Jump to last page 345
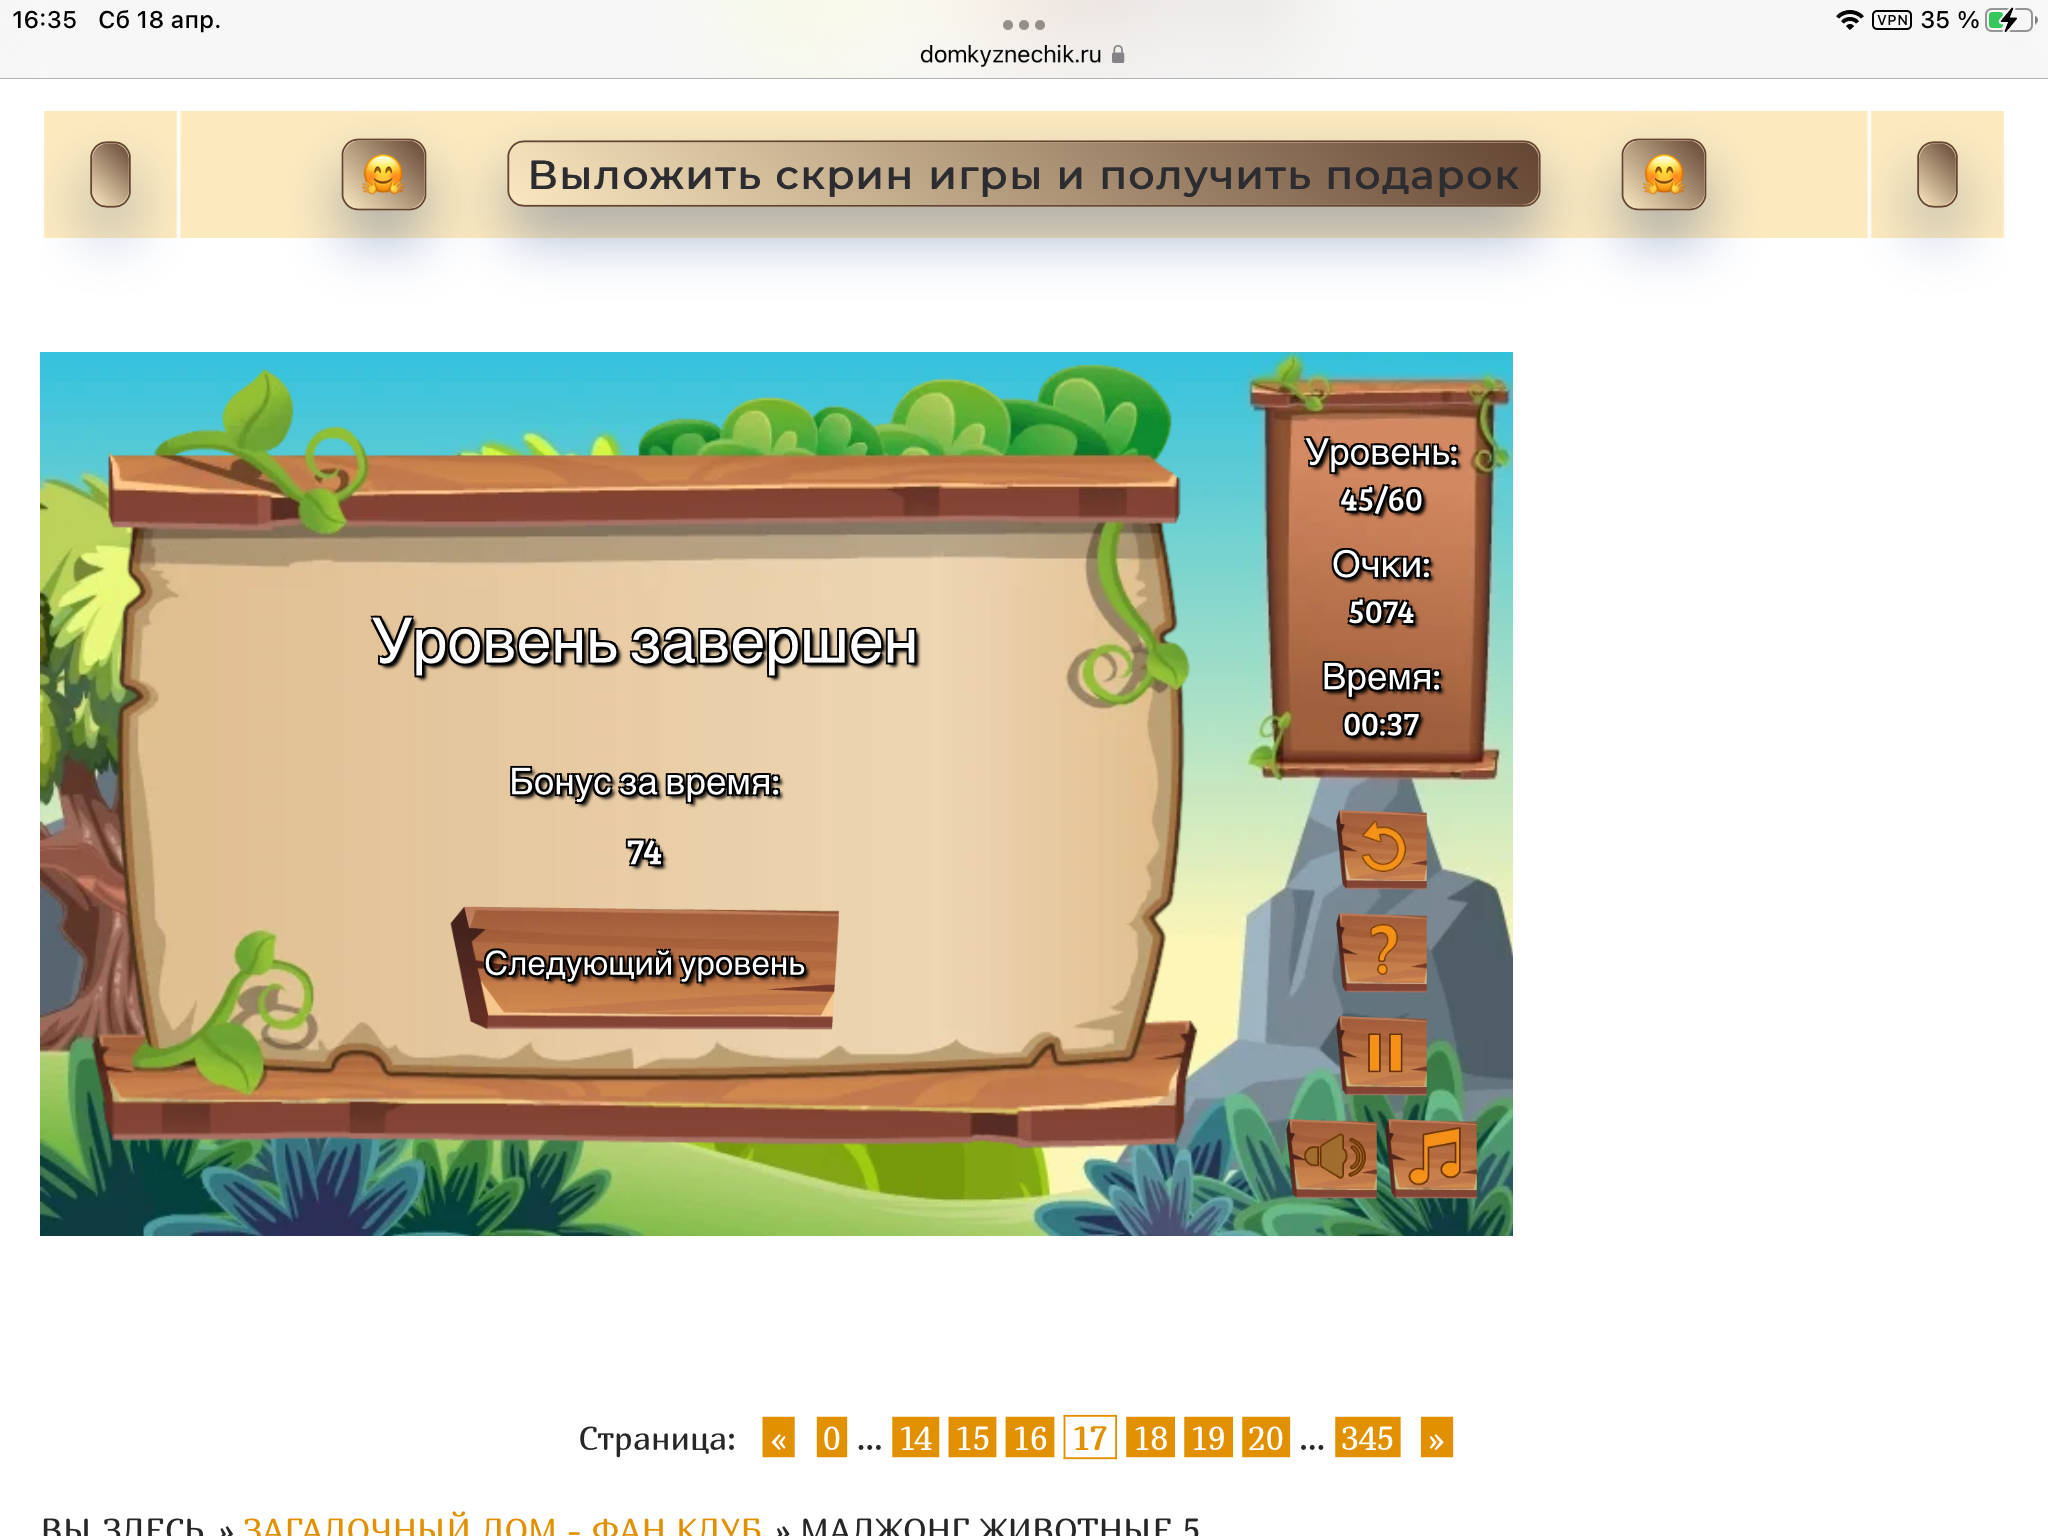This screenshot has width=2048, height=1536. [x=1367, y=1438]
